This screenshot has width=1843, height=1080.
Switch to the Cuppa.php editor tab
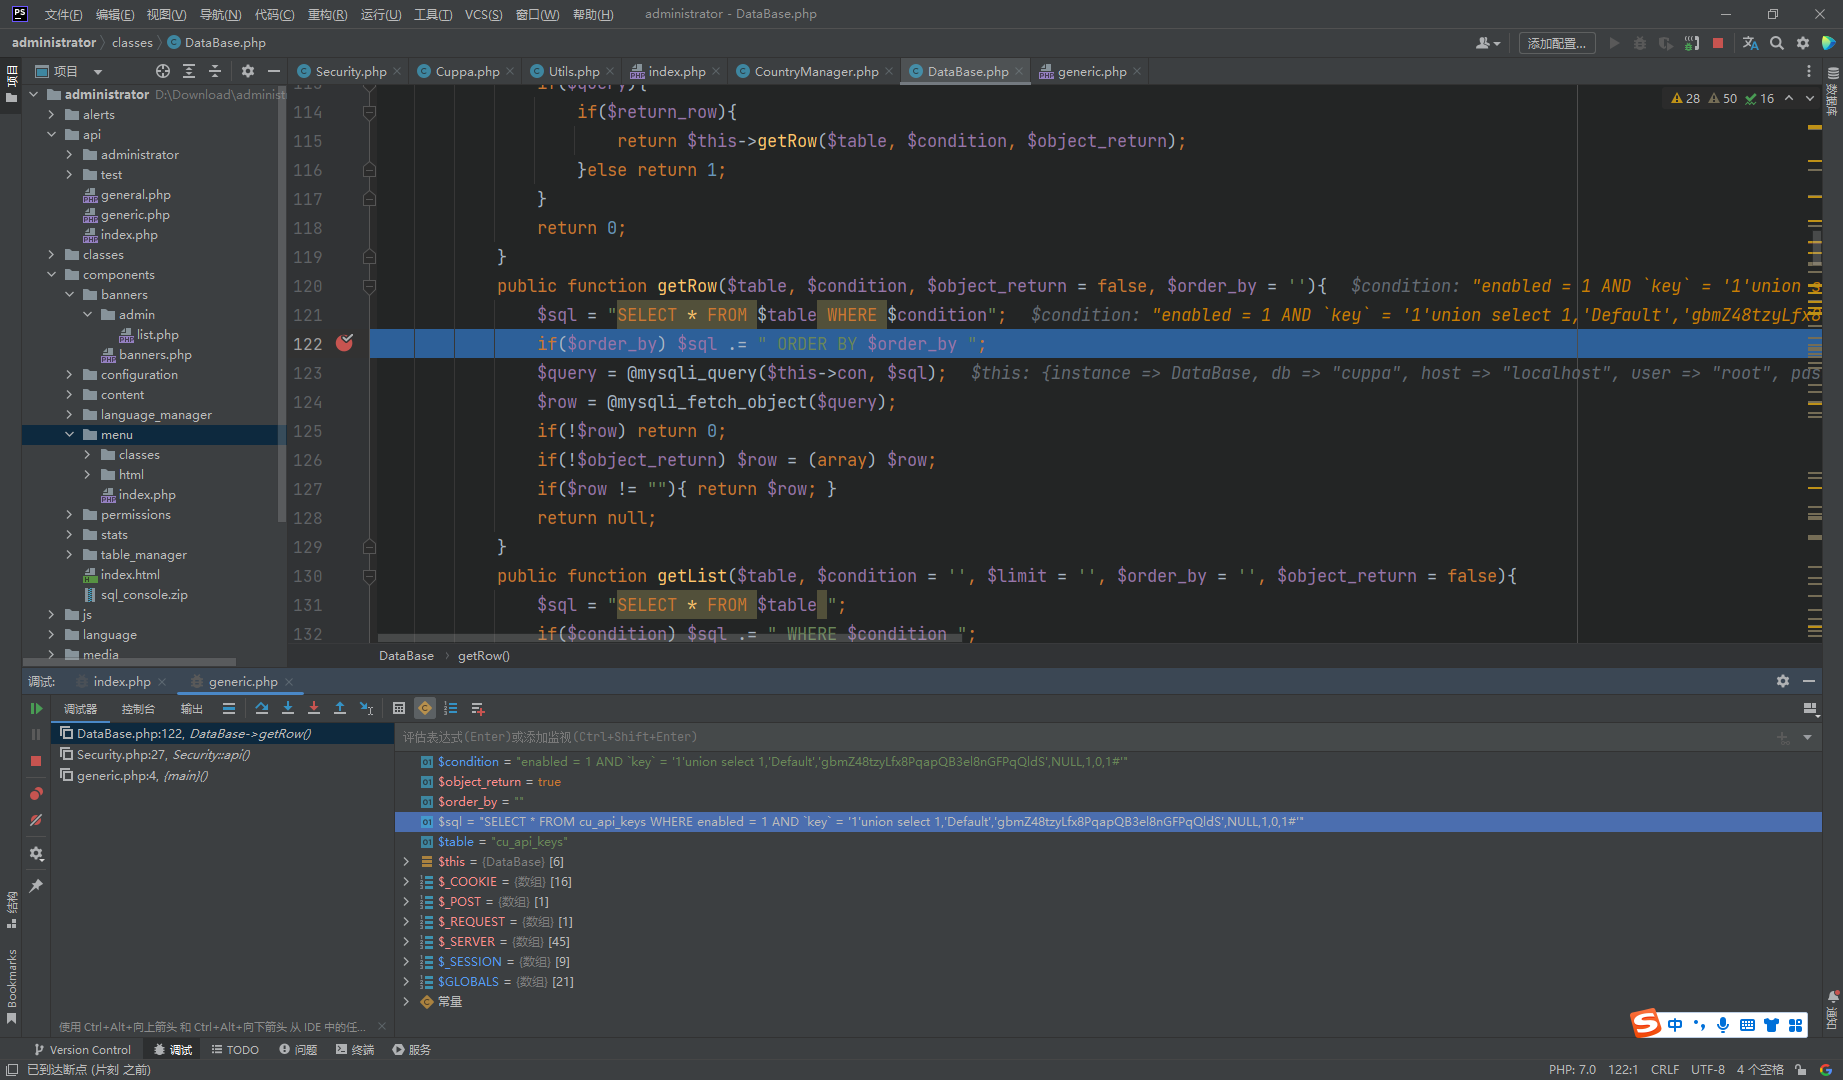pyautogui.click(x=467, y=71)
